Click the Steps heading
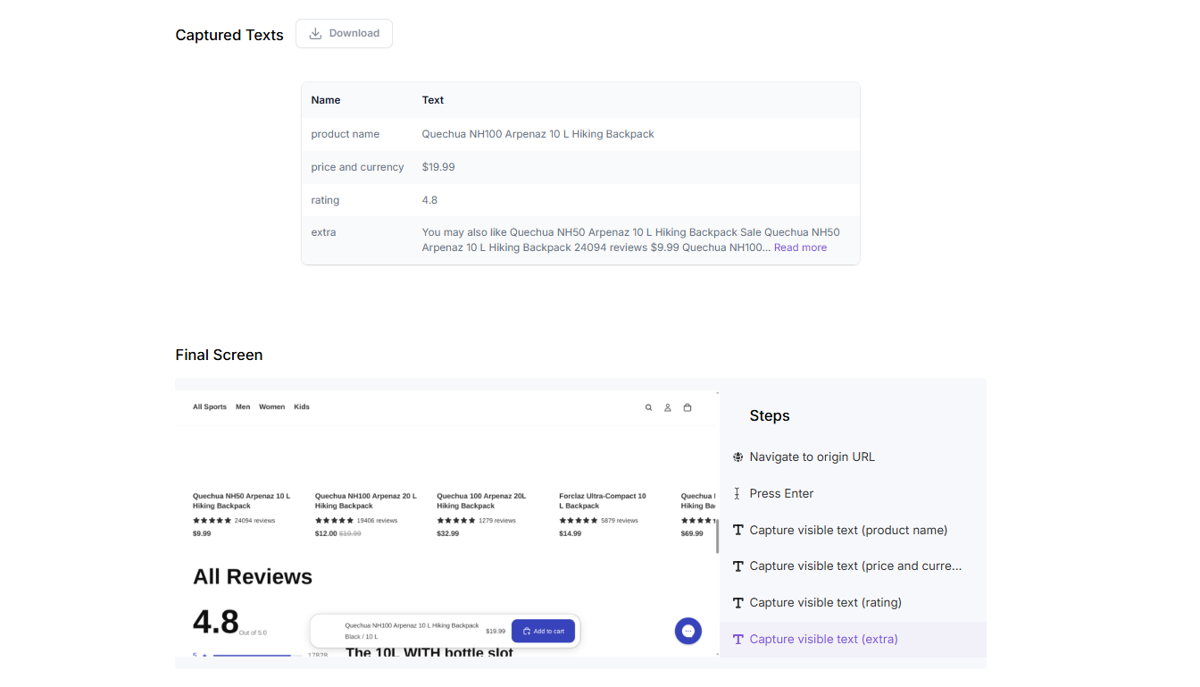 pyautogui.click(x=770, y=416)
